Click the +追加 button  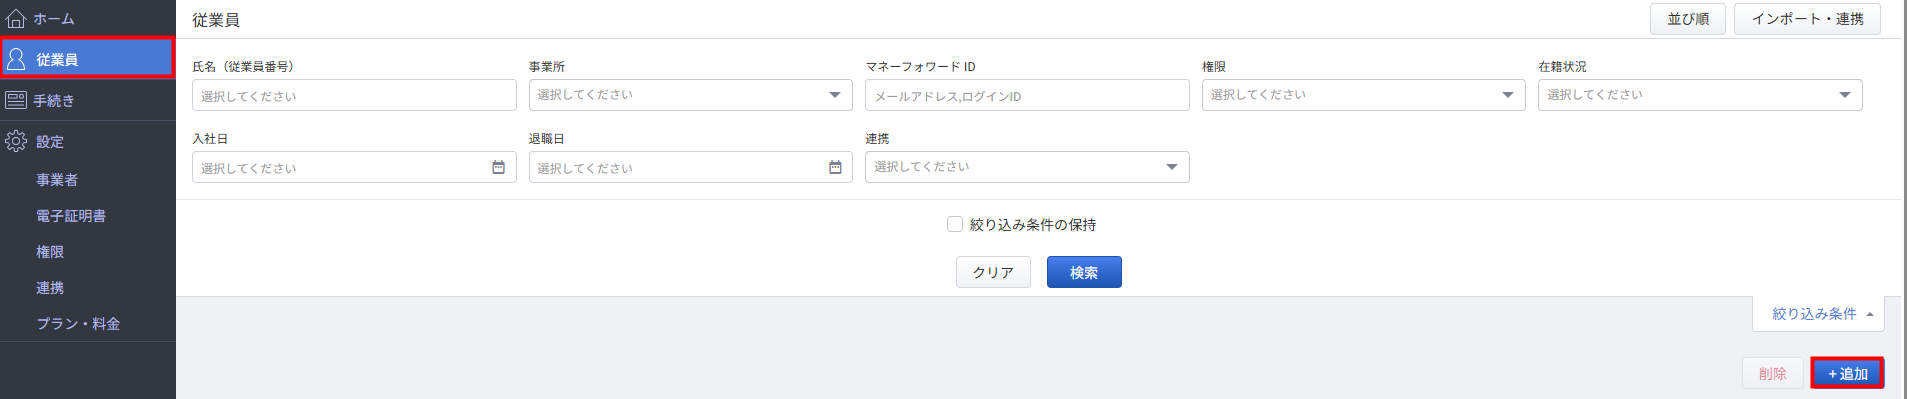[1847, 373]
